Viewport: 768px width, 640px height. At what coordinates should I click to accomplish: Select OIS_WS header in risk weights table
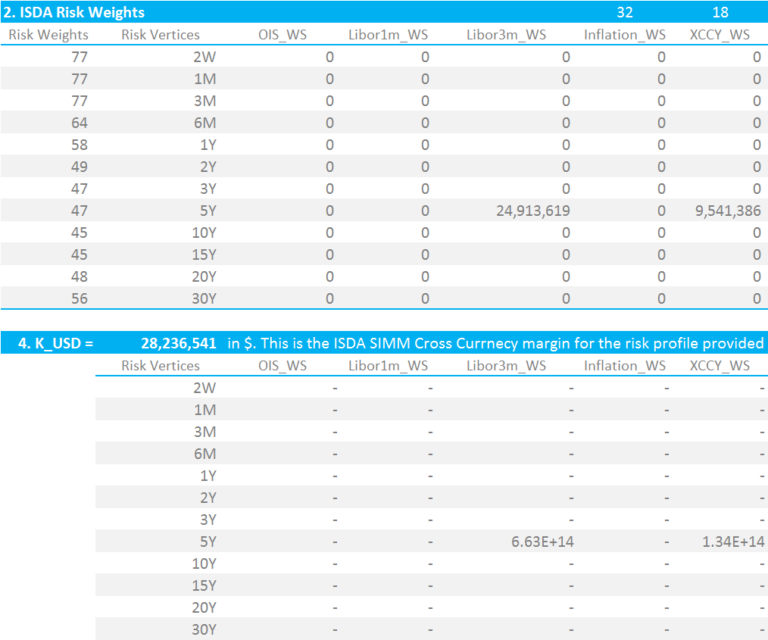click(x=283, y=35)
